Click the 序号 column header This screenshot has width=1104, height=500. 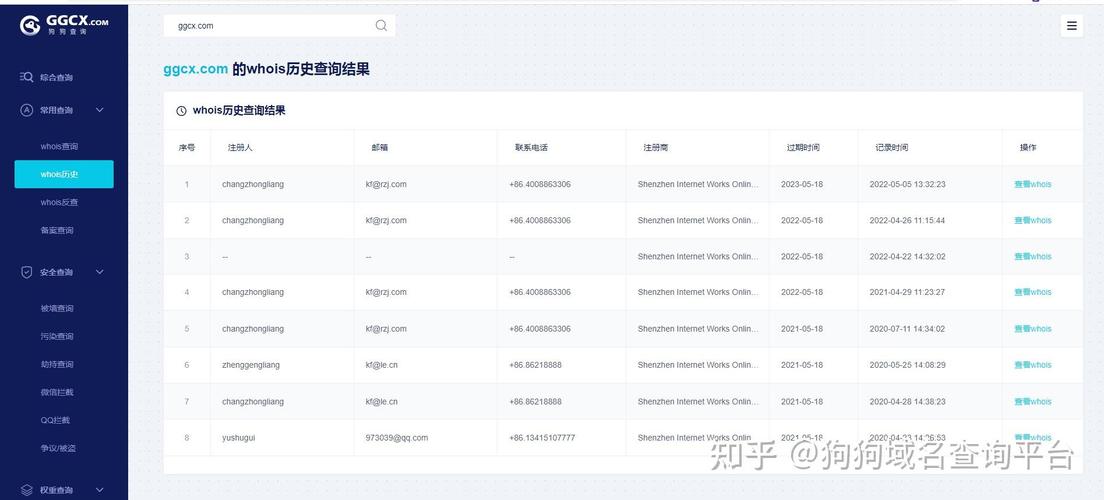point(187,148)
